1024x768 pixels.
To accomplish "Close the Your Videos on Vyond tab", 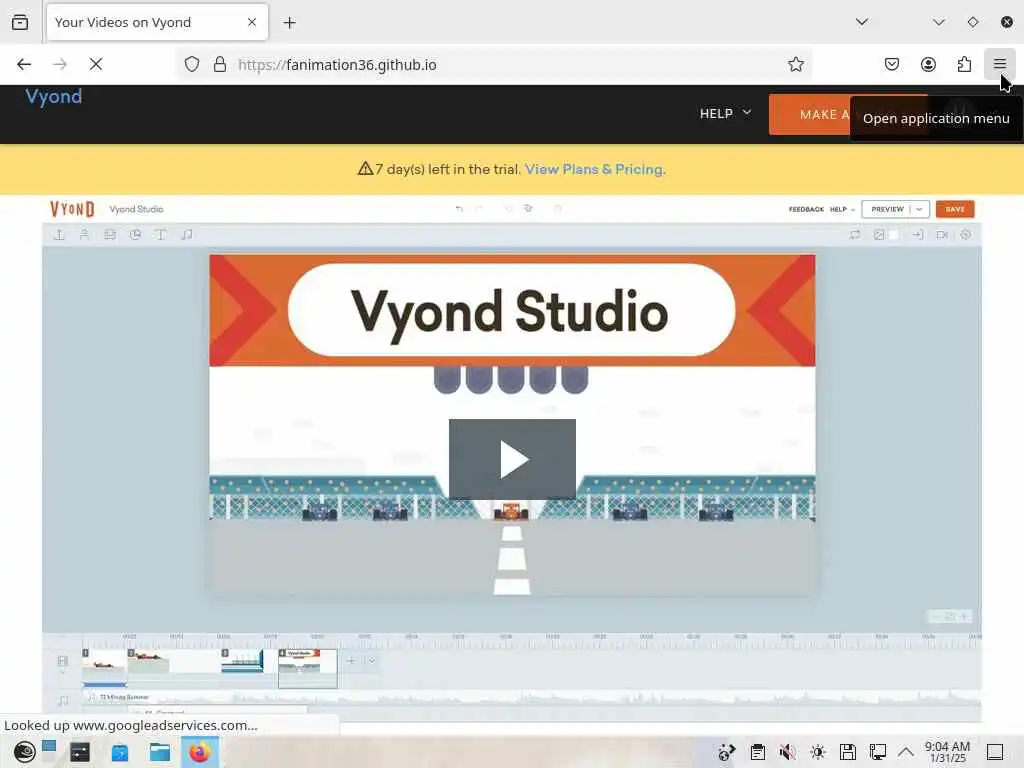I will 252,22.
